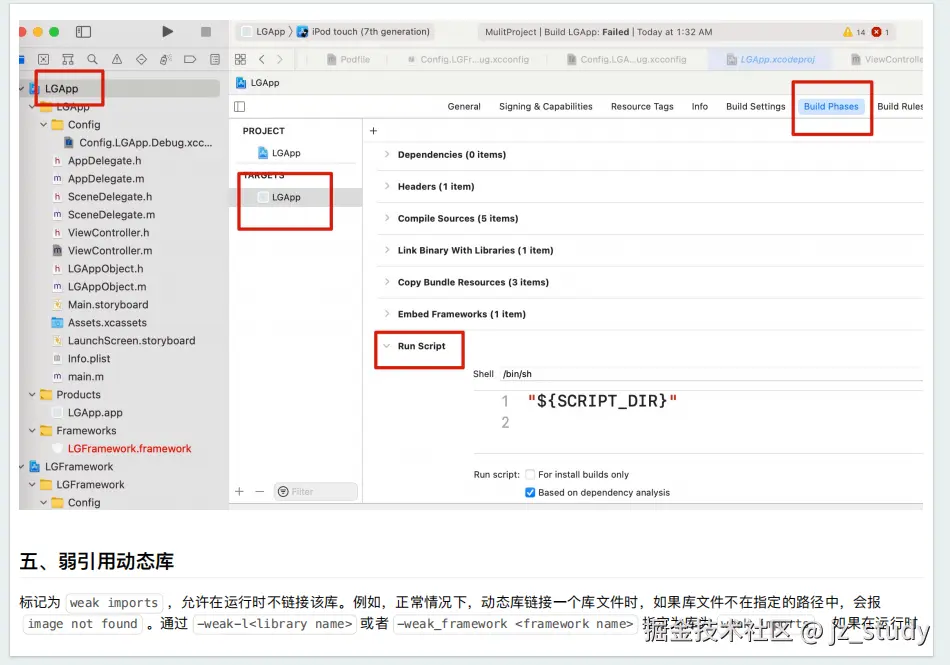Switch to the General tab

464,107
